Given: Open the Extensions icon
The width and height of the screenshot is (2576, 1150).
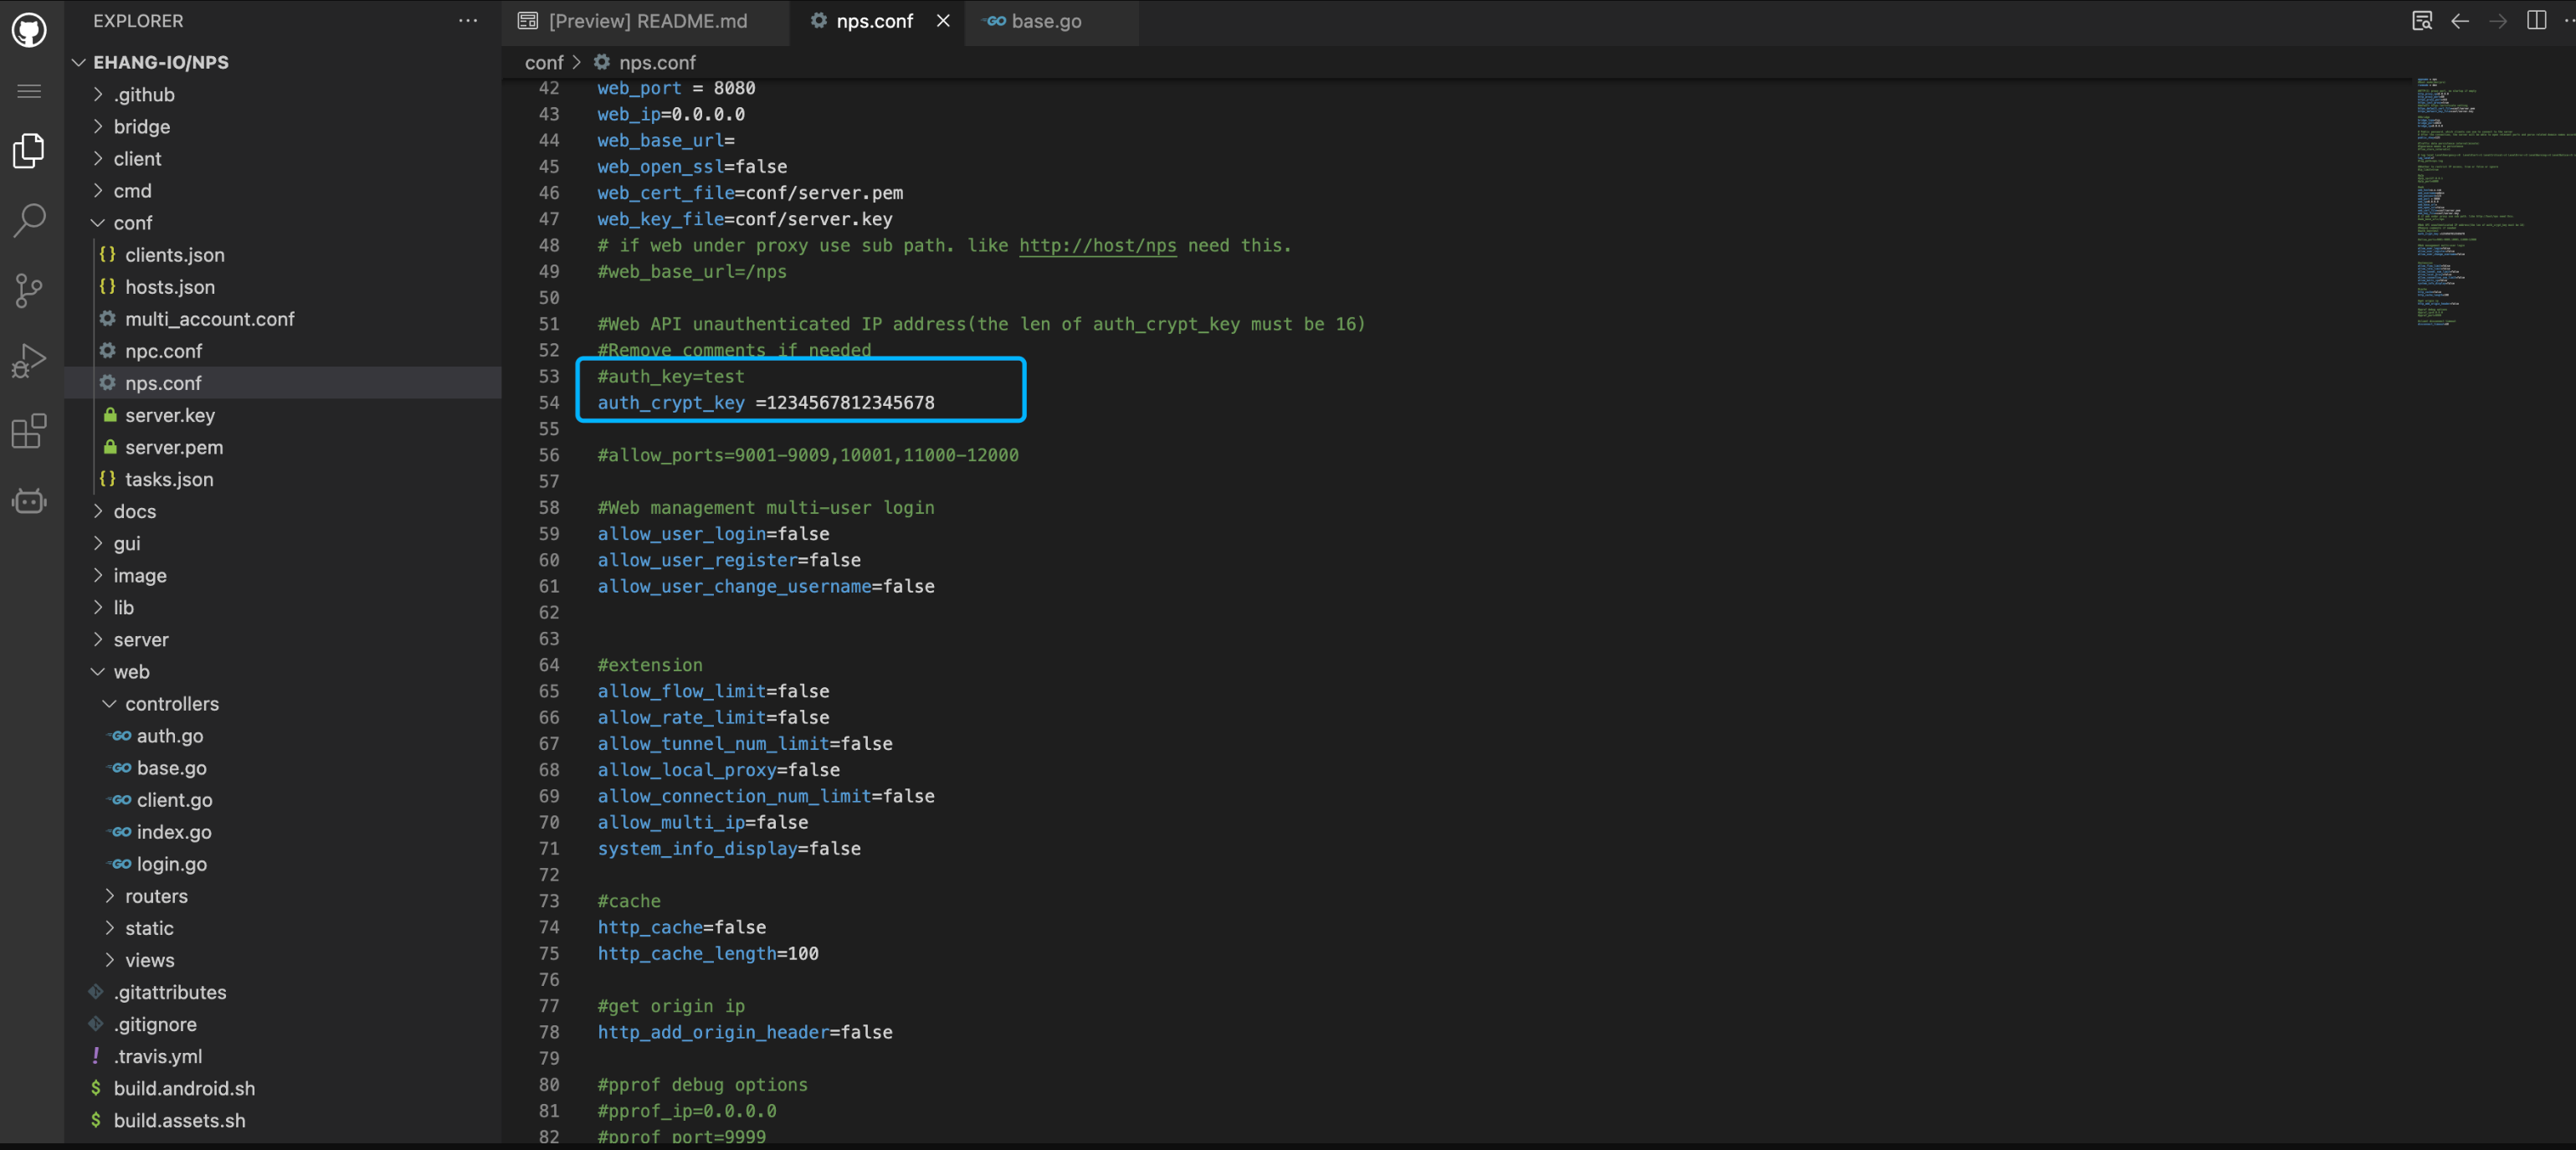Looking at the screenshot, I should click(29, 431).
